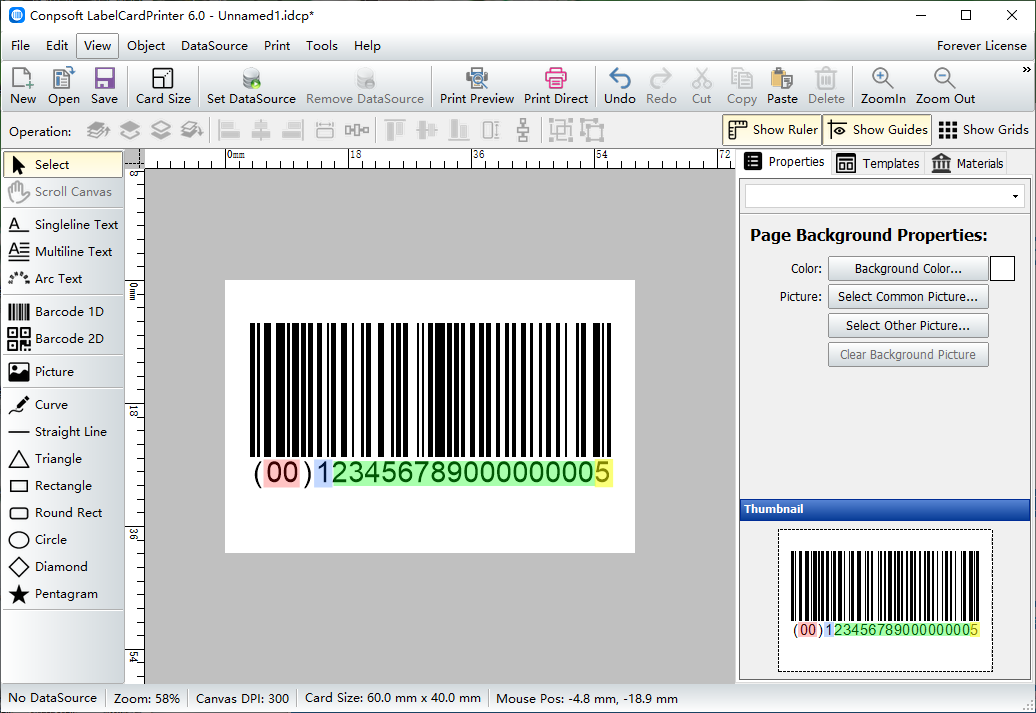Undo the last action

[620, 86]
